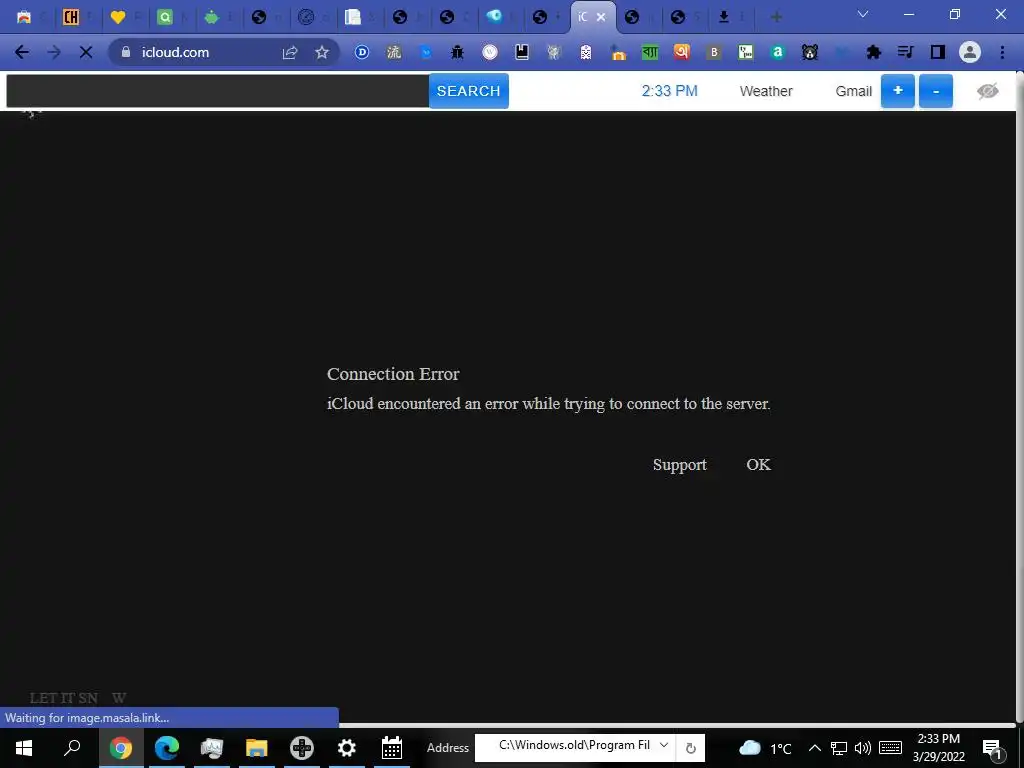1024x768 pixels.
Task: Click the blue SEARCH button
Action: coord(468,91)
